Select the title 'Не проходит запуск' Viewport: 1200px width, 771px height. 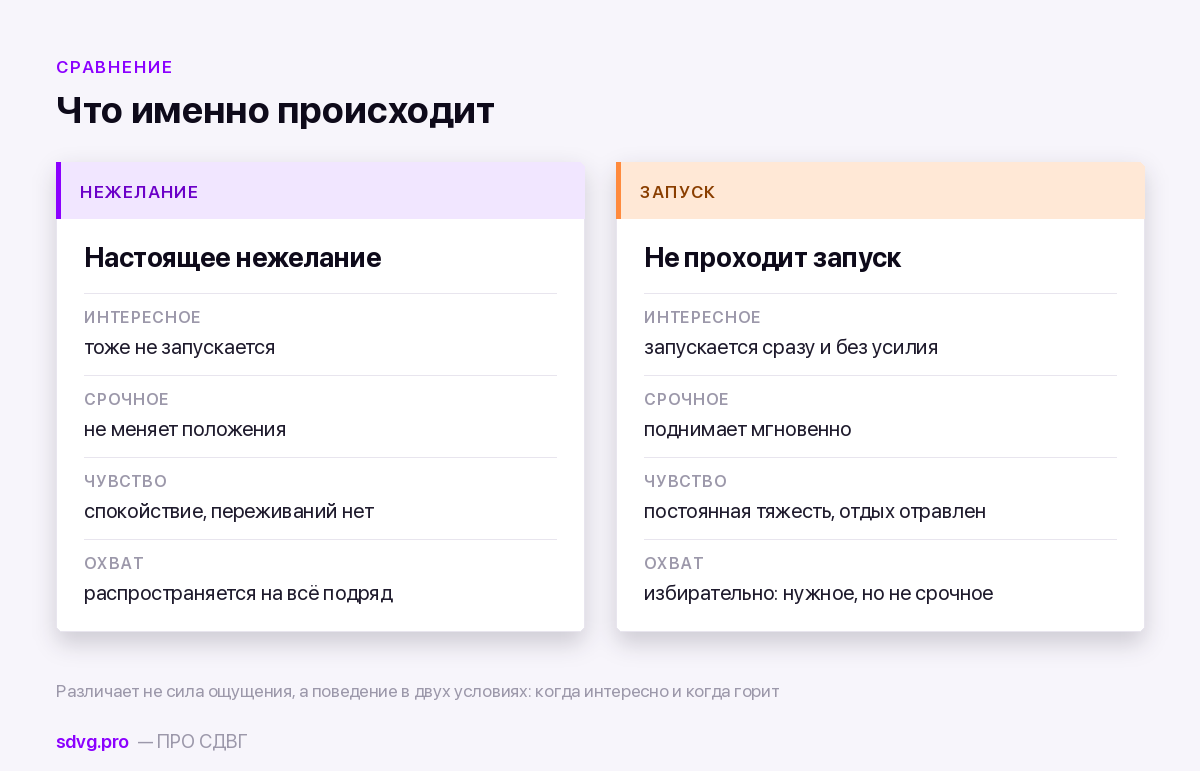tap(772, 257)
